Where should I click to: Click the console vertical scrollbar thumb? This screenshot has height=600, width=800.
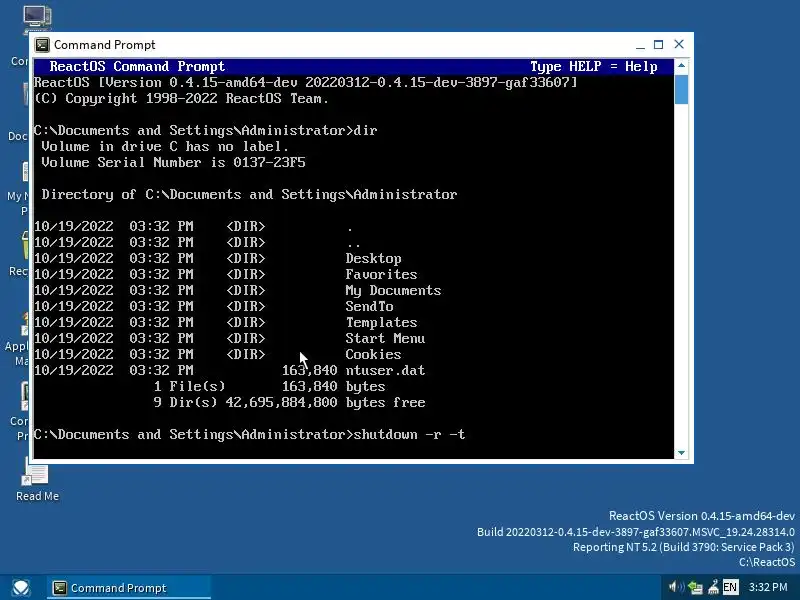[681, 89]
